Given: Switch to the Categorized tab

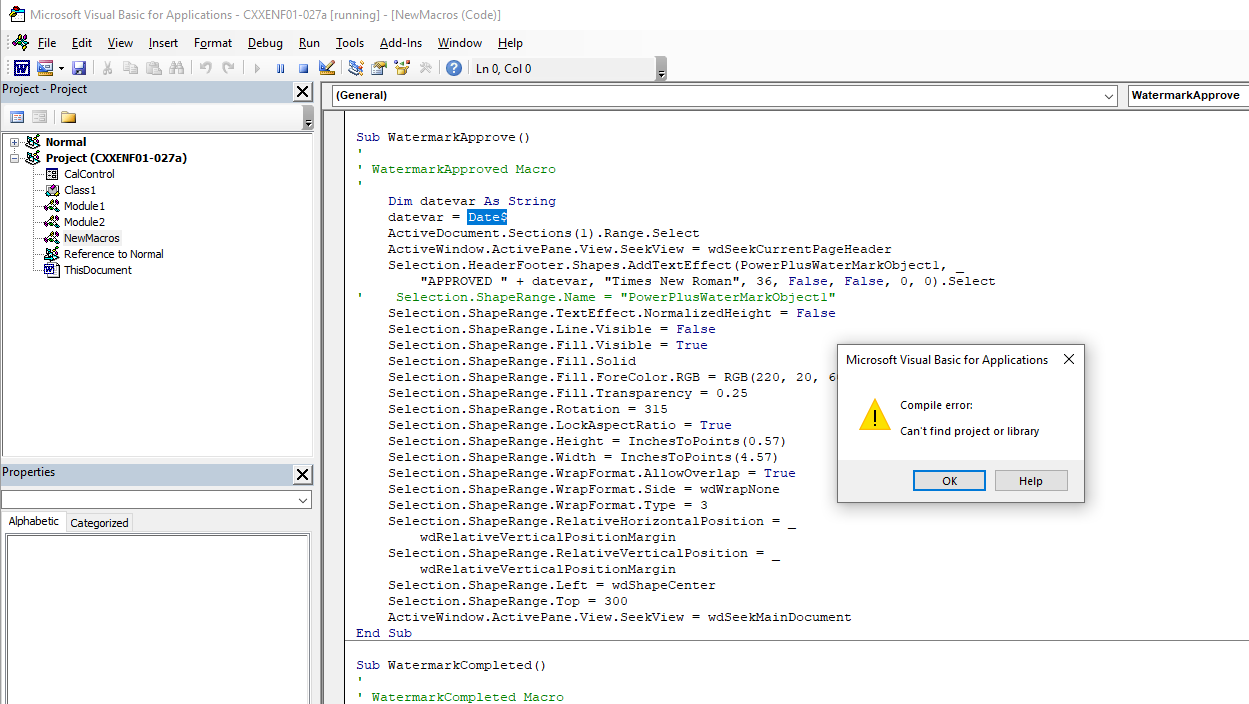Looking at the screenshot, I should click(x=99, y=523).
